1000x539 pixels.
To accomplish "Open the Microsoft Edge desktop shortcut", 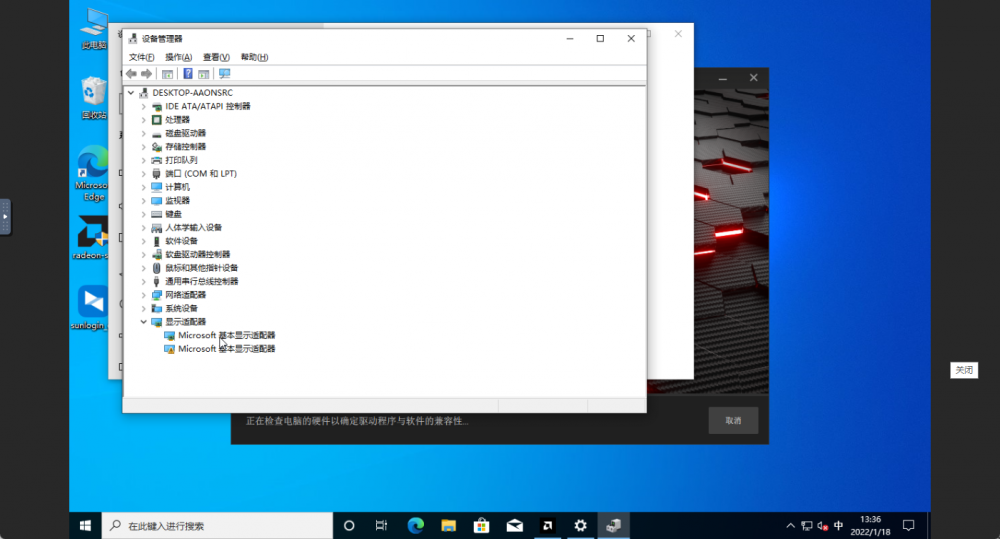I will [93, 173].
